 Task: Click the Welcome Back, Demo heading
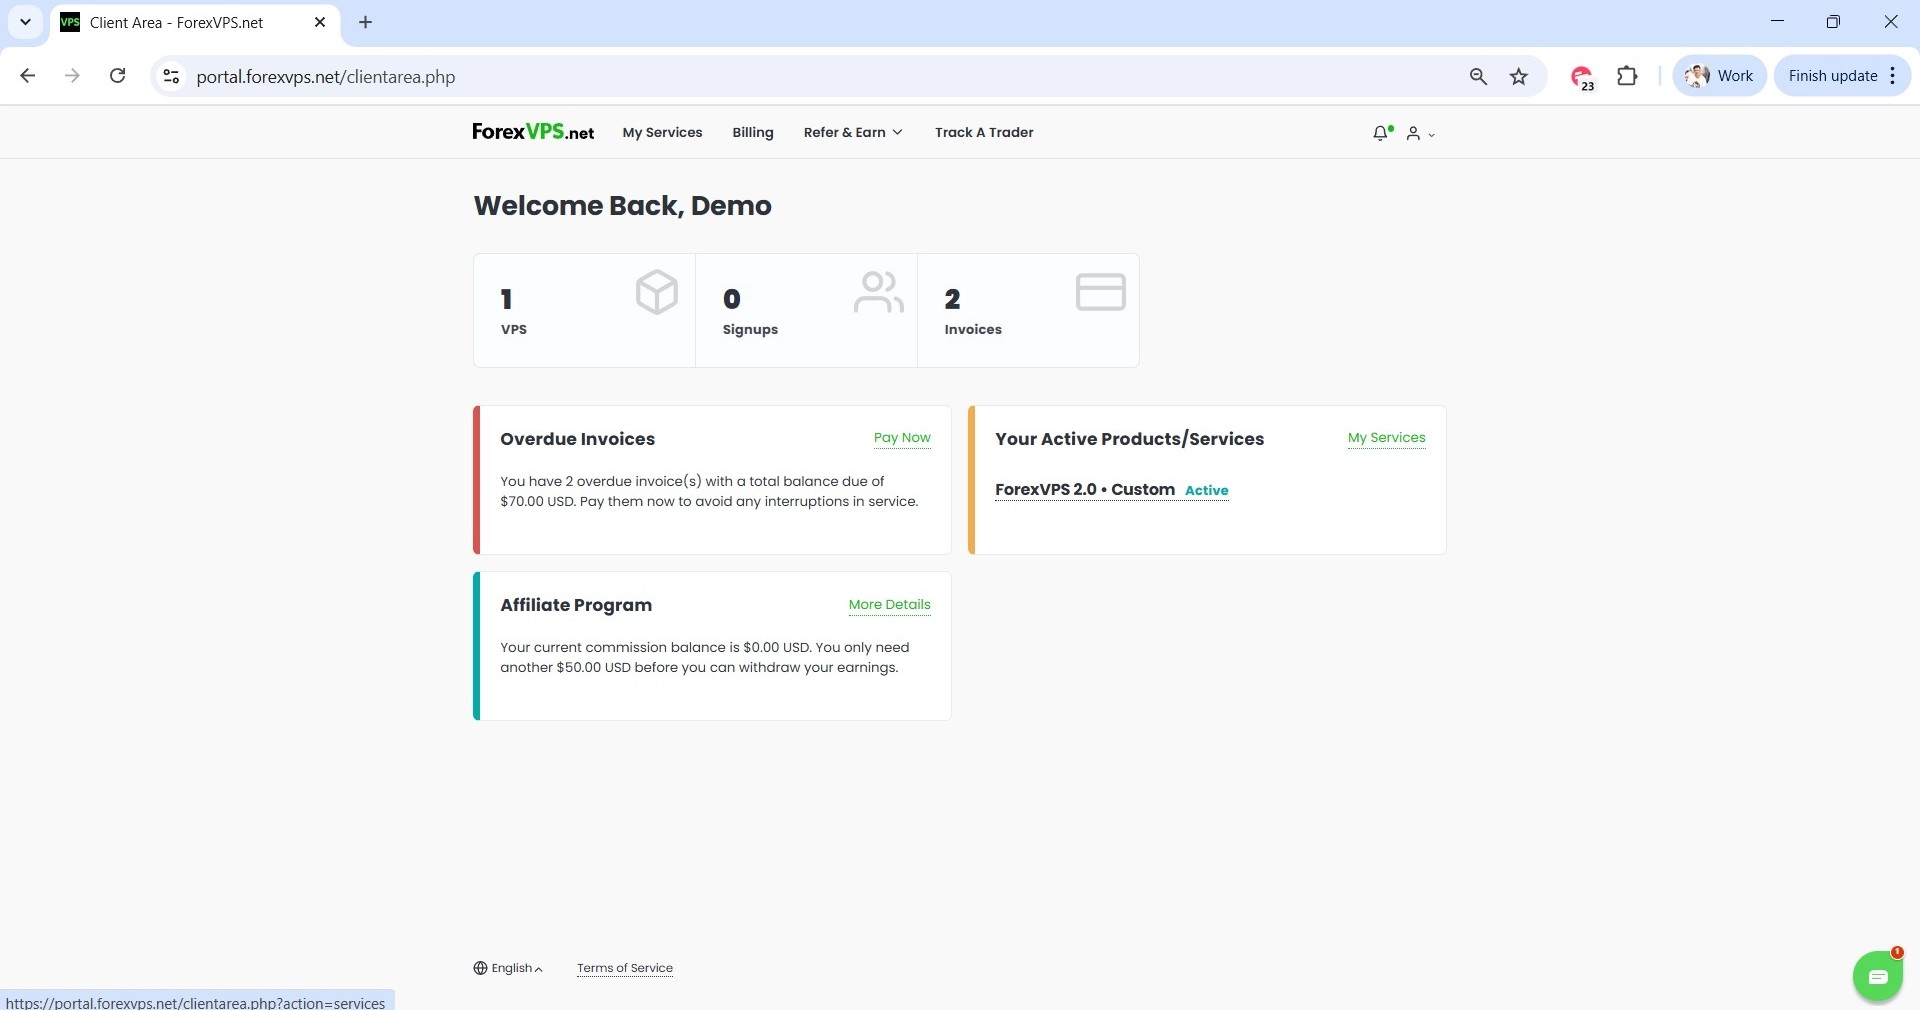pos(622,206)
